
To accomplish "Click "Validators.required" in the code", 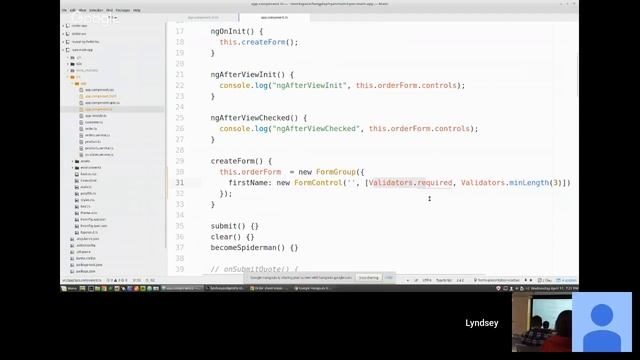I will 411,182.
